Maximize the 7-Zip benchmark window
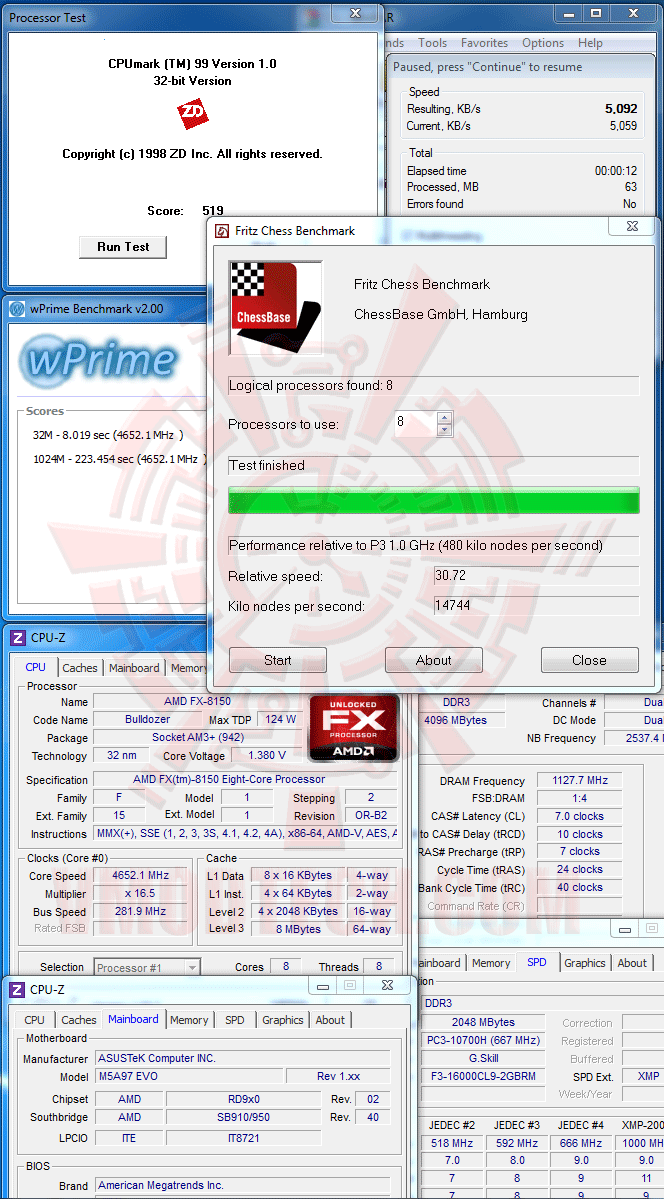The height and width of the screenshot is (1199, 664). [596, 13]
